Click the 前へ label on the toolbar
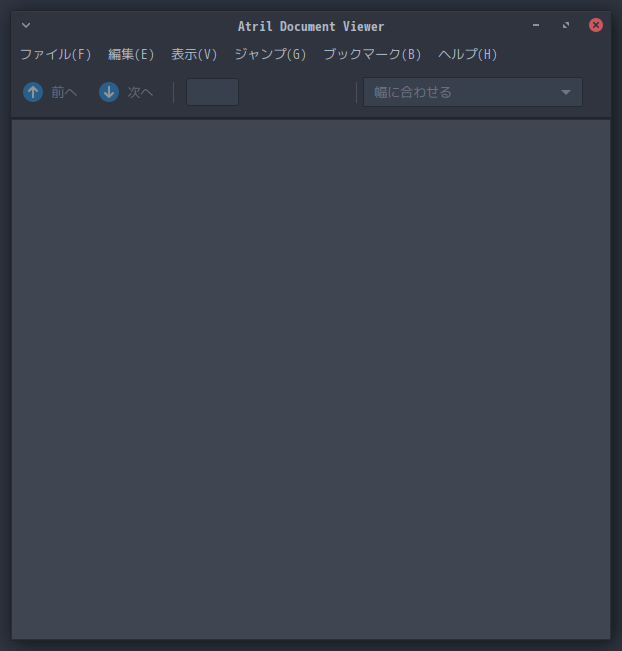This screenshot has height=651, width=622. tap(64, 92)
